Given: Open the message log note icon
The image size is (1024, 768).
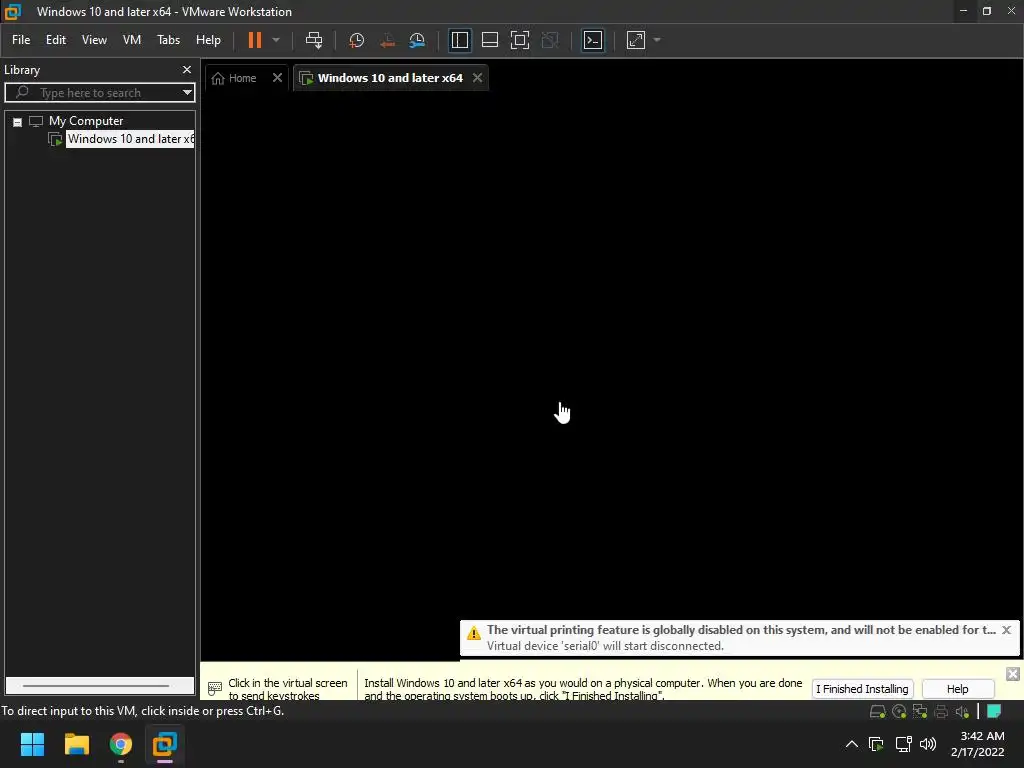Looking at the screenshot, I should [x=994, y=711].
